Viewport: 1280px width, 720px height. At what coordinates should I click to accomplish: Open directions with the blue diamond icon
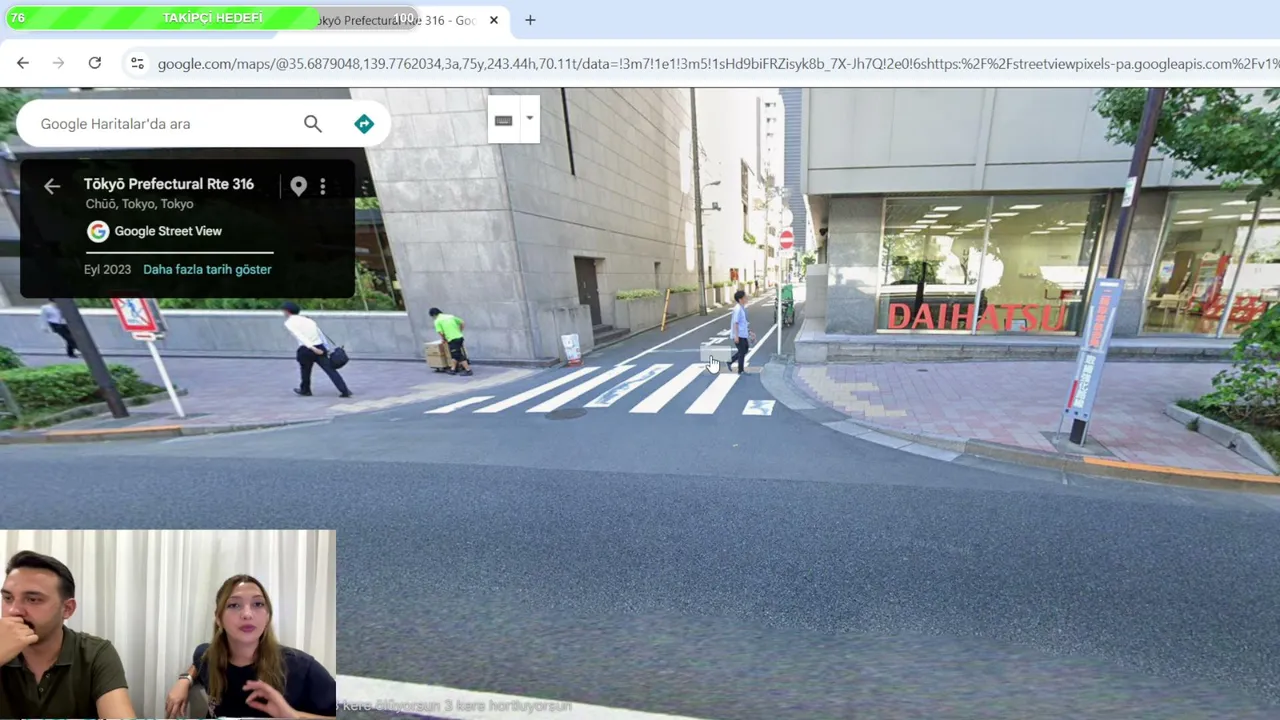[x=364, y=124]
